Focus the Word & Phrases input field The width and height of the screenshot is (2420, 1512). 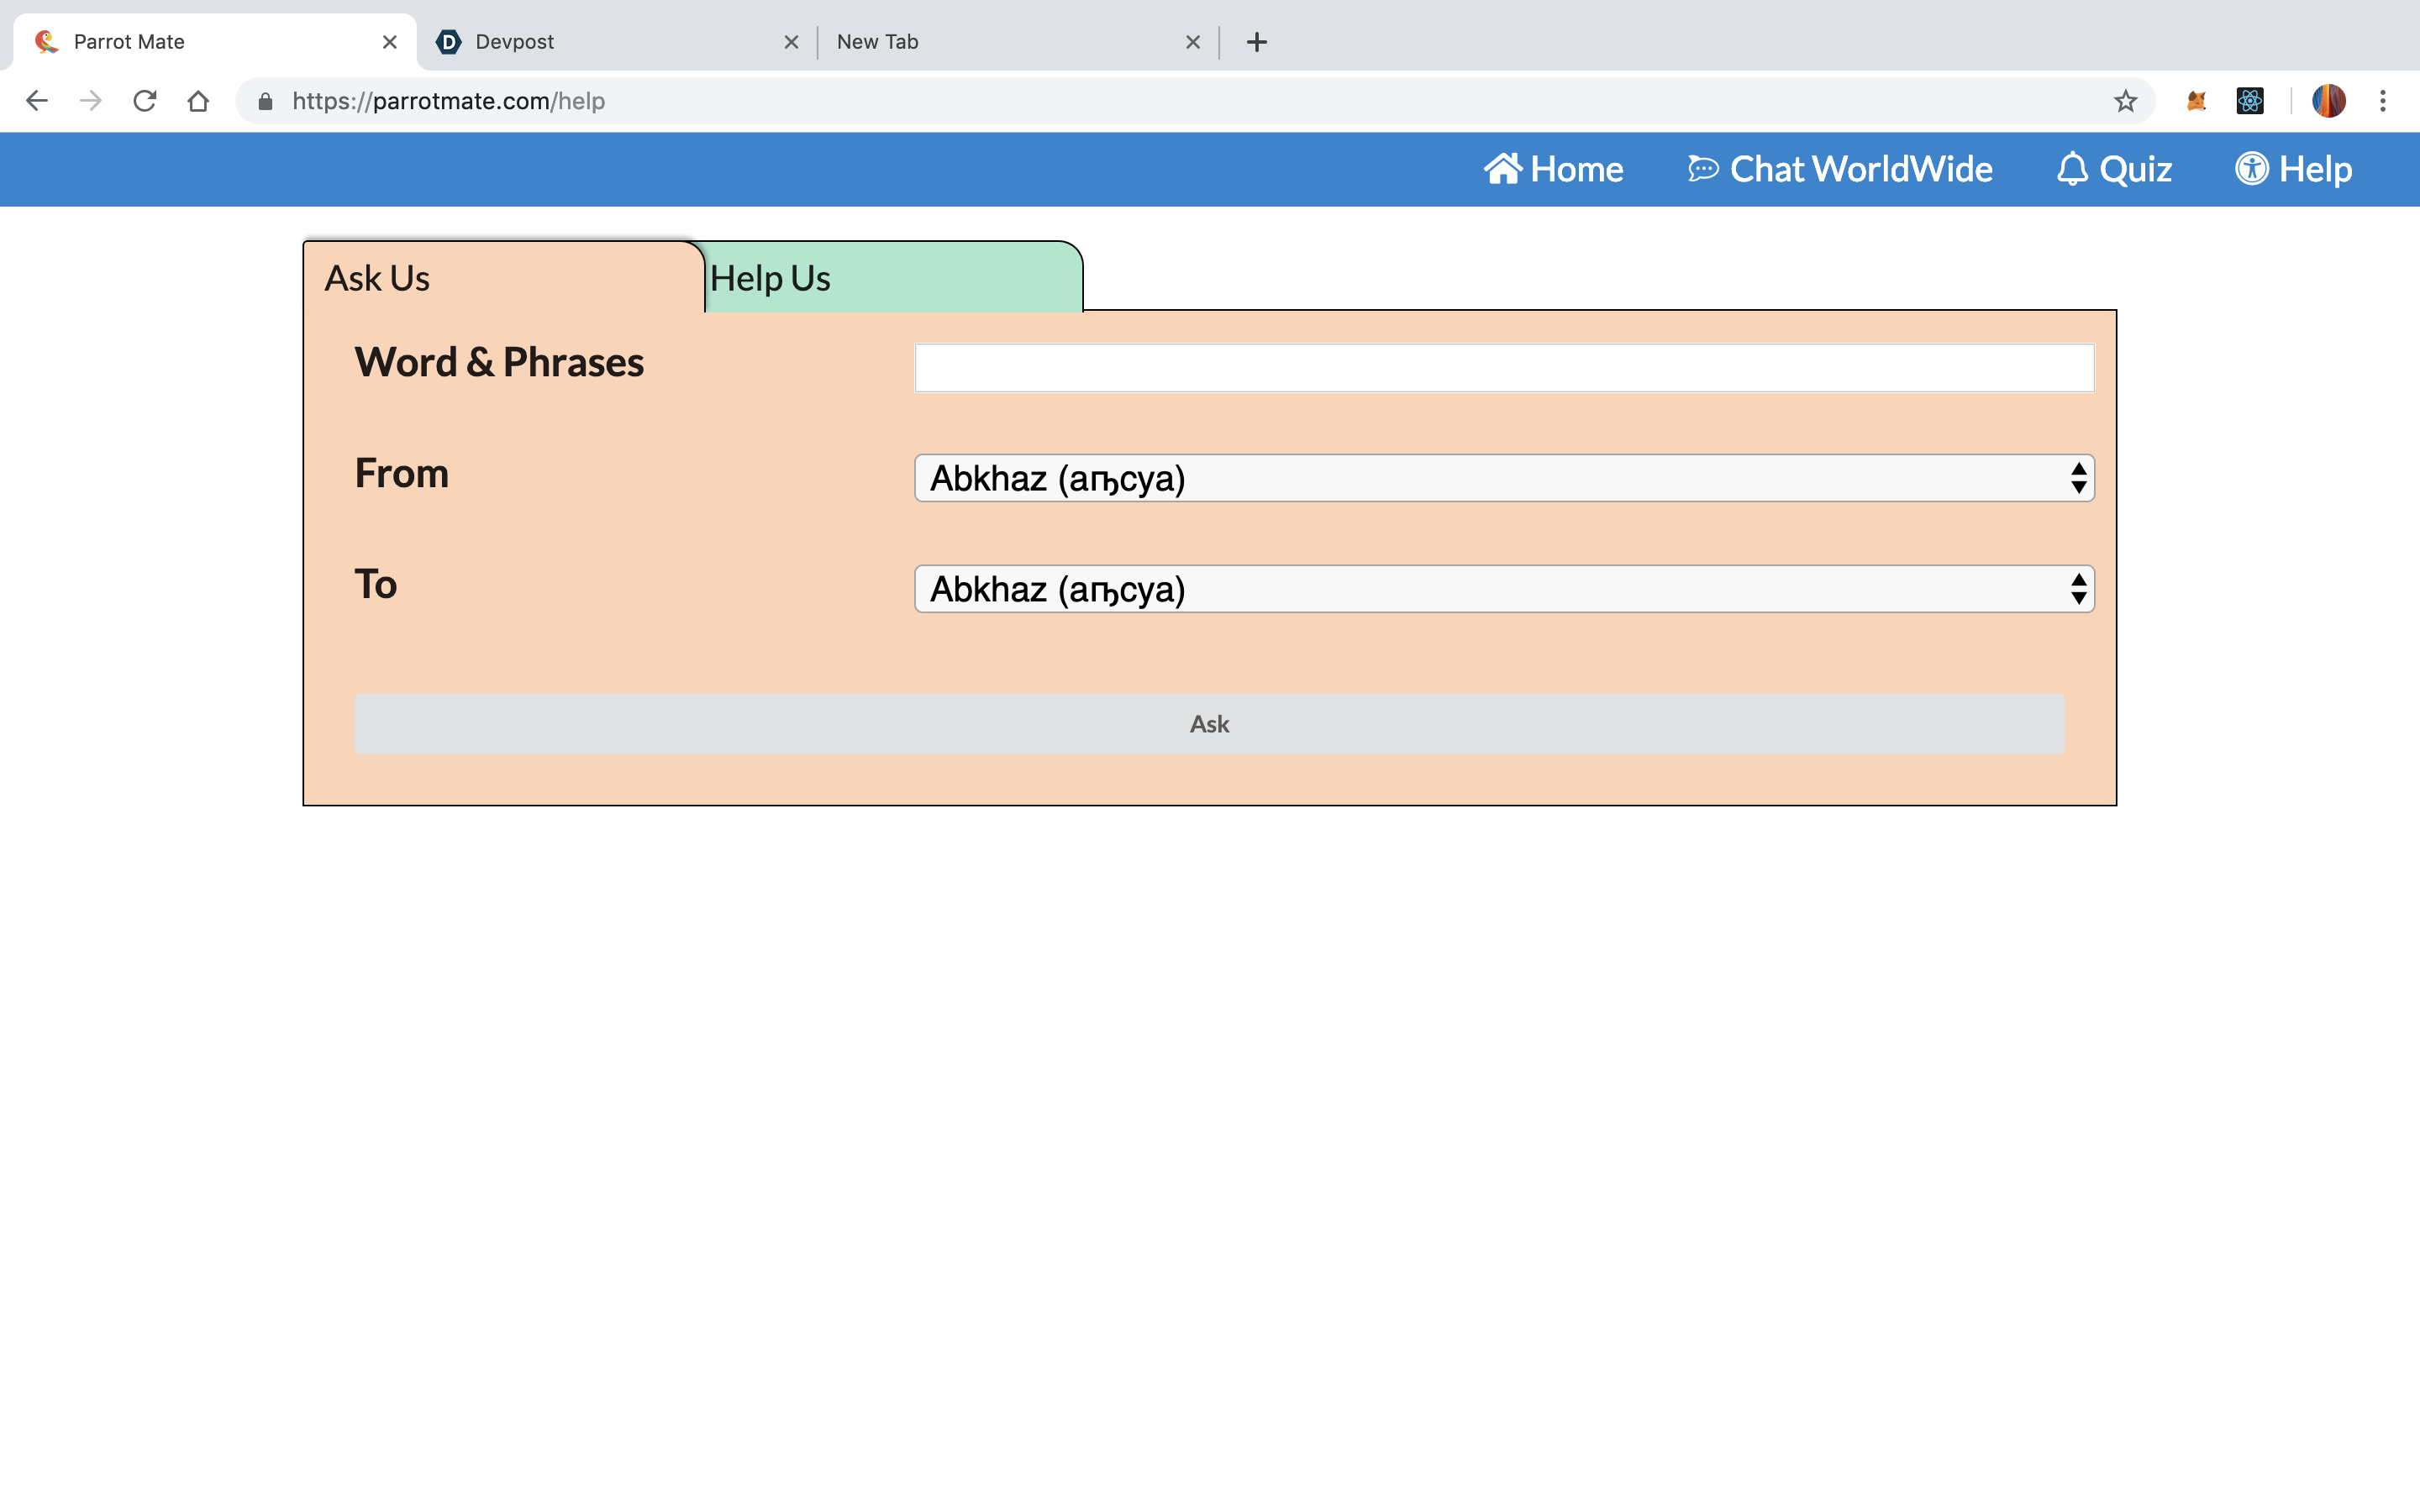click(x=1503, y=368)
